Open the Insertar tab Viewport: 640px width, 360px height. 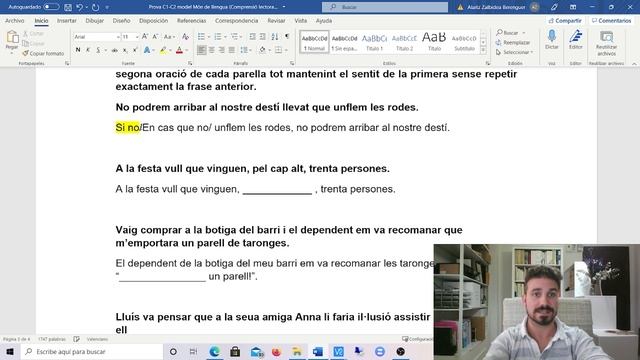coord(67,20)
